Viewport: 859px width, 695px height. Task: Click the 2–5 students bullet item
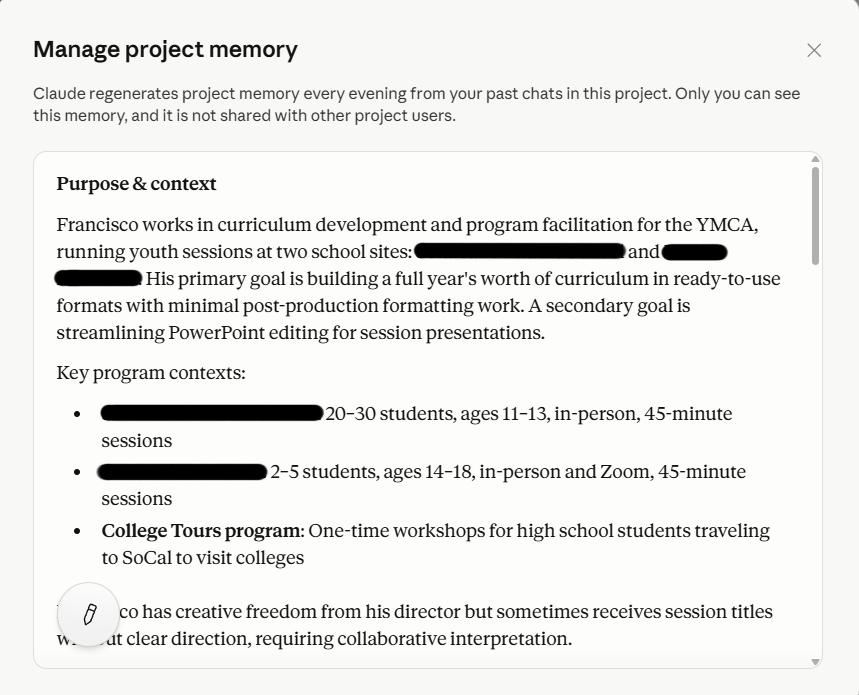point(423,485)
